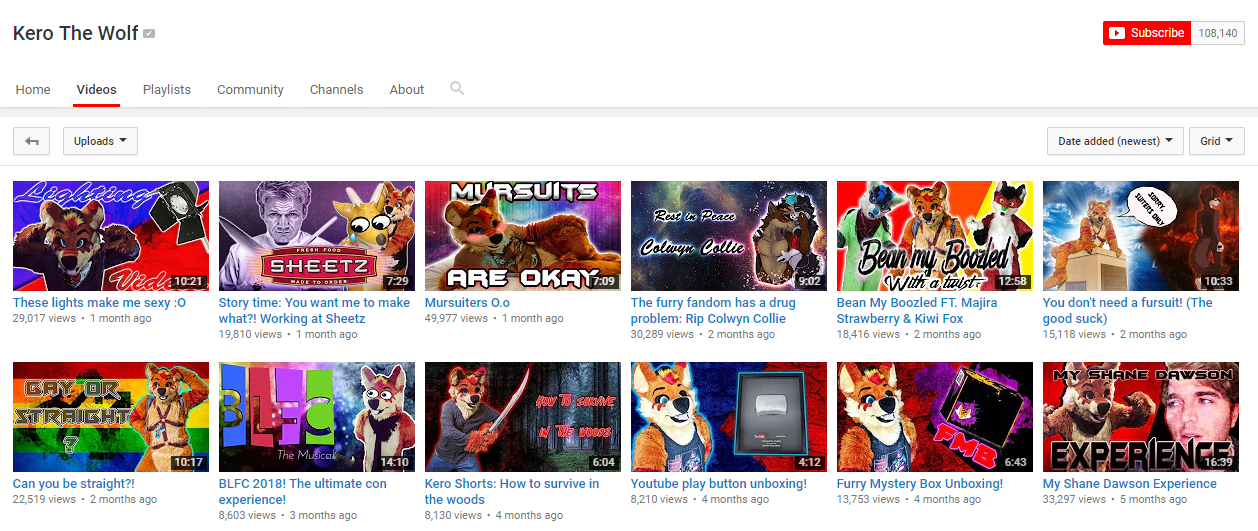This screenshot has height=531, width=1258.
Task: Click title 'You don't need a fursuit!'
Action: click(1127, 311)
